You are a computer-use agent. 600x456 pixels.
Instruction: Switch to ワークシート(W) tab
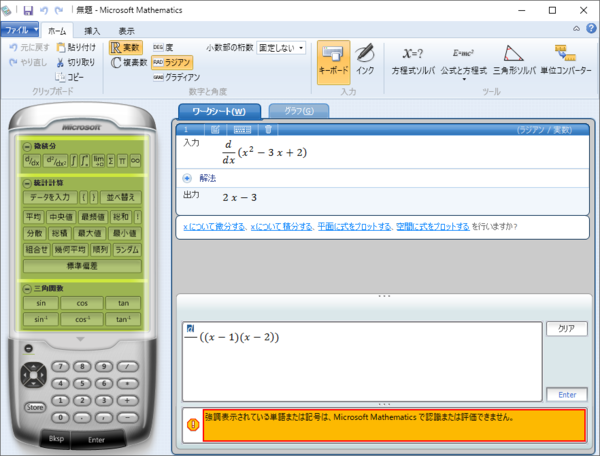click(219, 111)
